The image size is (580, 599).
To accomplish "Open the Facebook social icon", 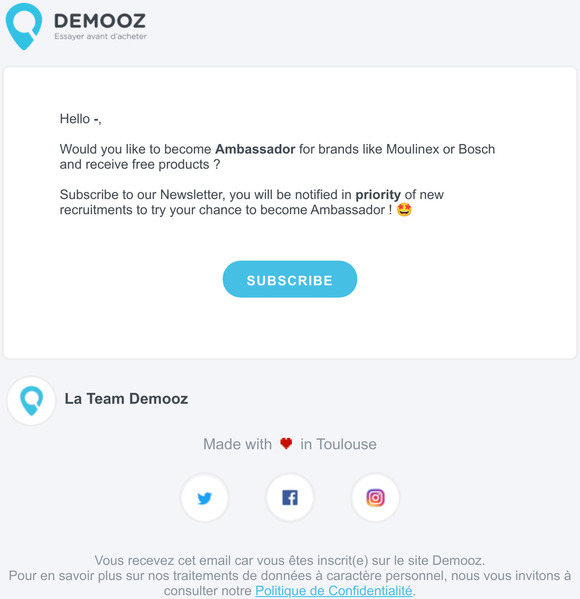I will [290, 498].
